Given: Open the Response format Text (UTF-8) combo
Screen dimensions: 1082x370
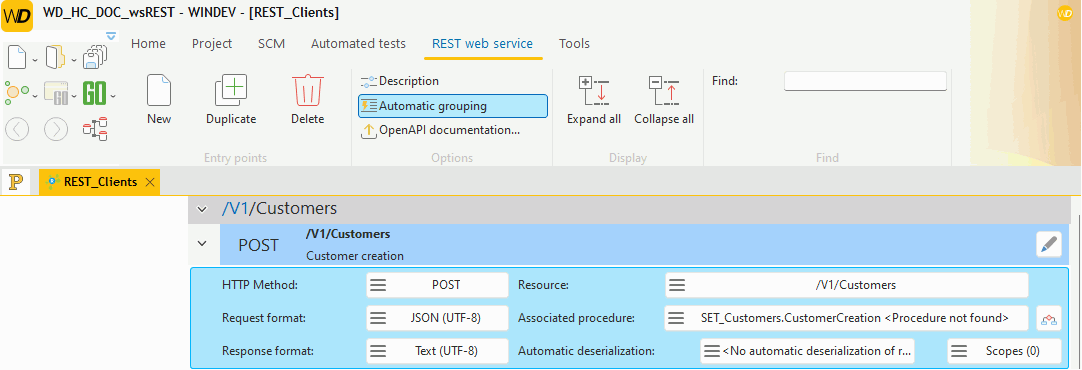Looking at the screenshot, I should [437, 351].
